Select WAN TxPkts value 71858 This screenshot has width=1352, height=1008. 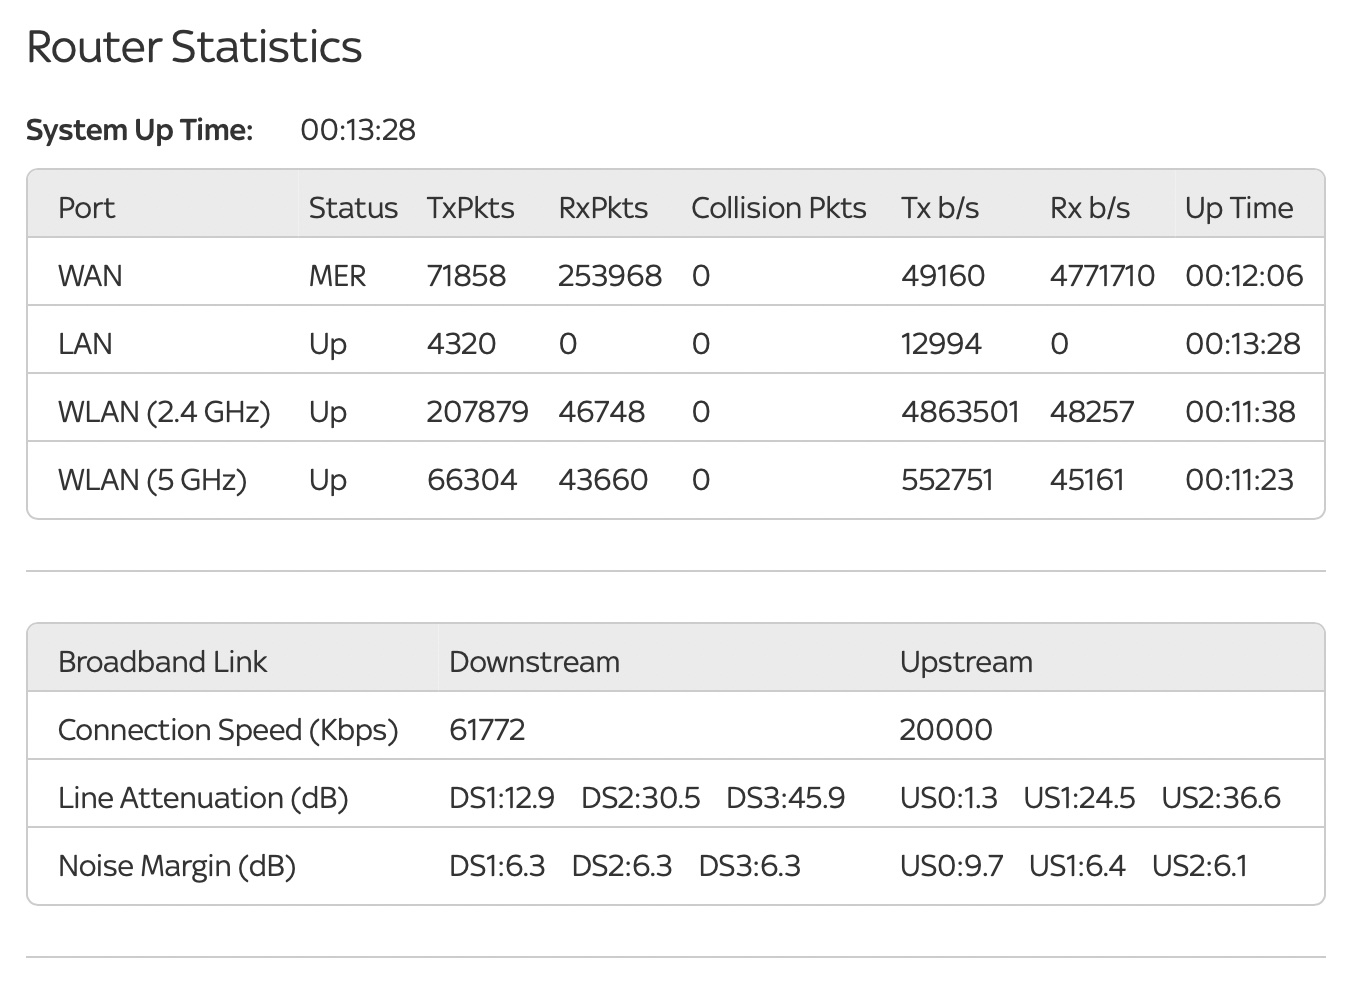pos(466,276)
